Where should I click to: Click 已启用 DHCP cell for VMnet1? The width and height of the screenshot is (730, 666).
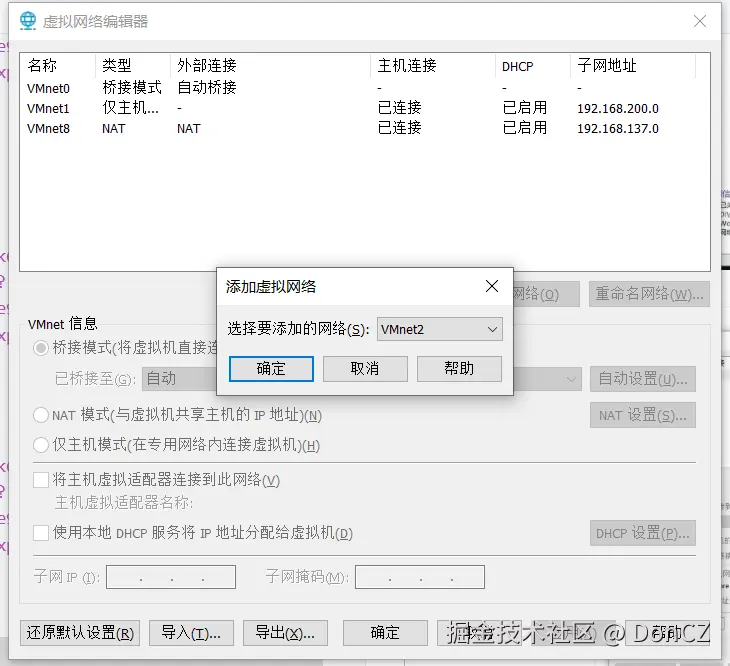(525, 108)
